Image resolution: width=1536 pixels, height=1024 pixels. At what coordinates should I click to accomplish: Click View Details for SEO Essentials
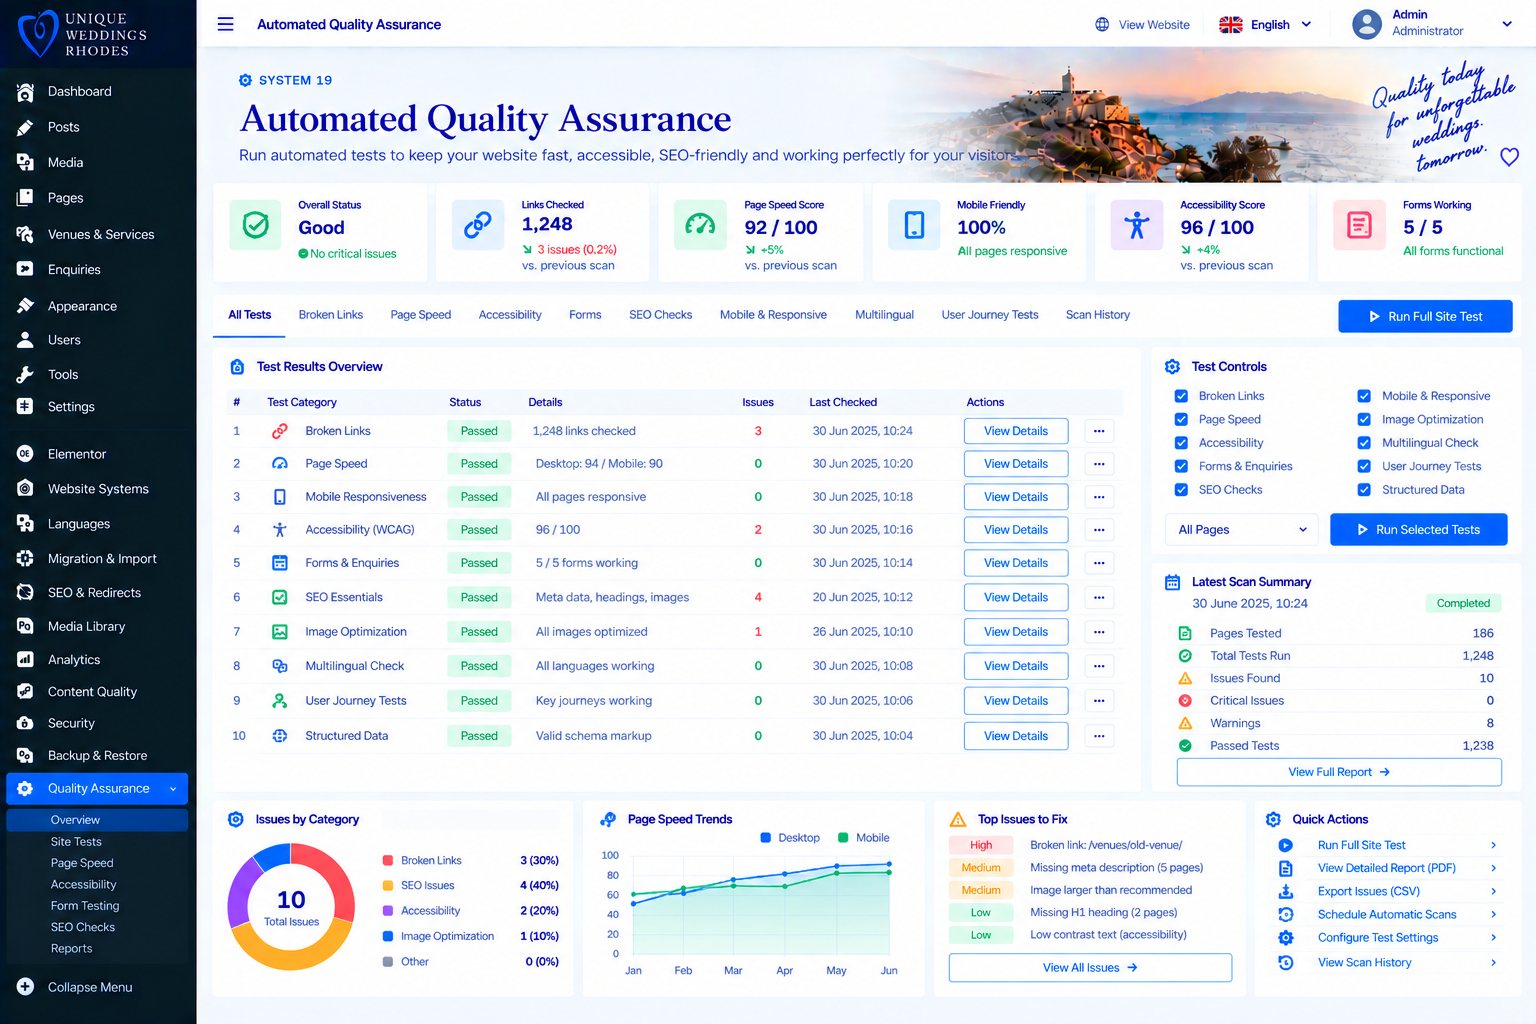point(1016,597)
